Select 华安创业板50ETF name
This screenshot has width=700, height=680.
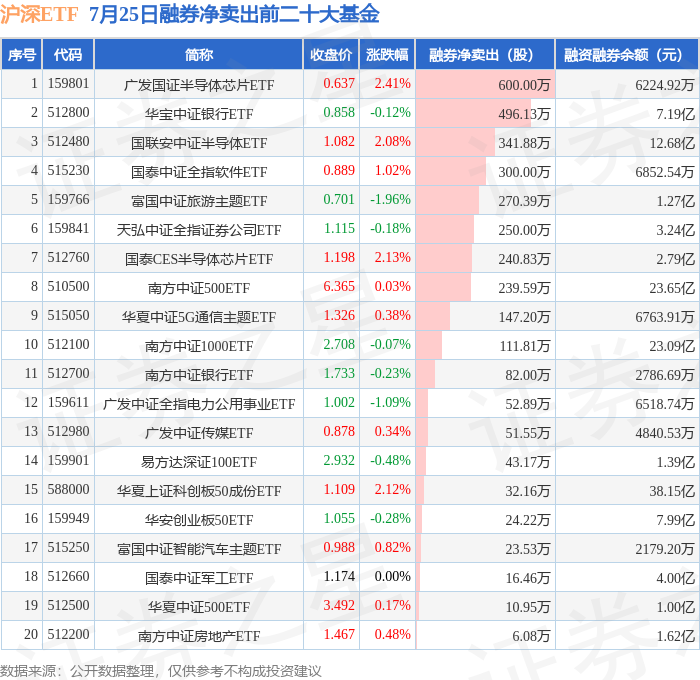[199, 520]
